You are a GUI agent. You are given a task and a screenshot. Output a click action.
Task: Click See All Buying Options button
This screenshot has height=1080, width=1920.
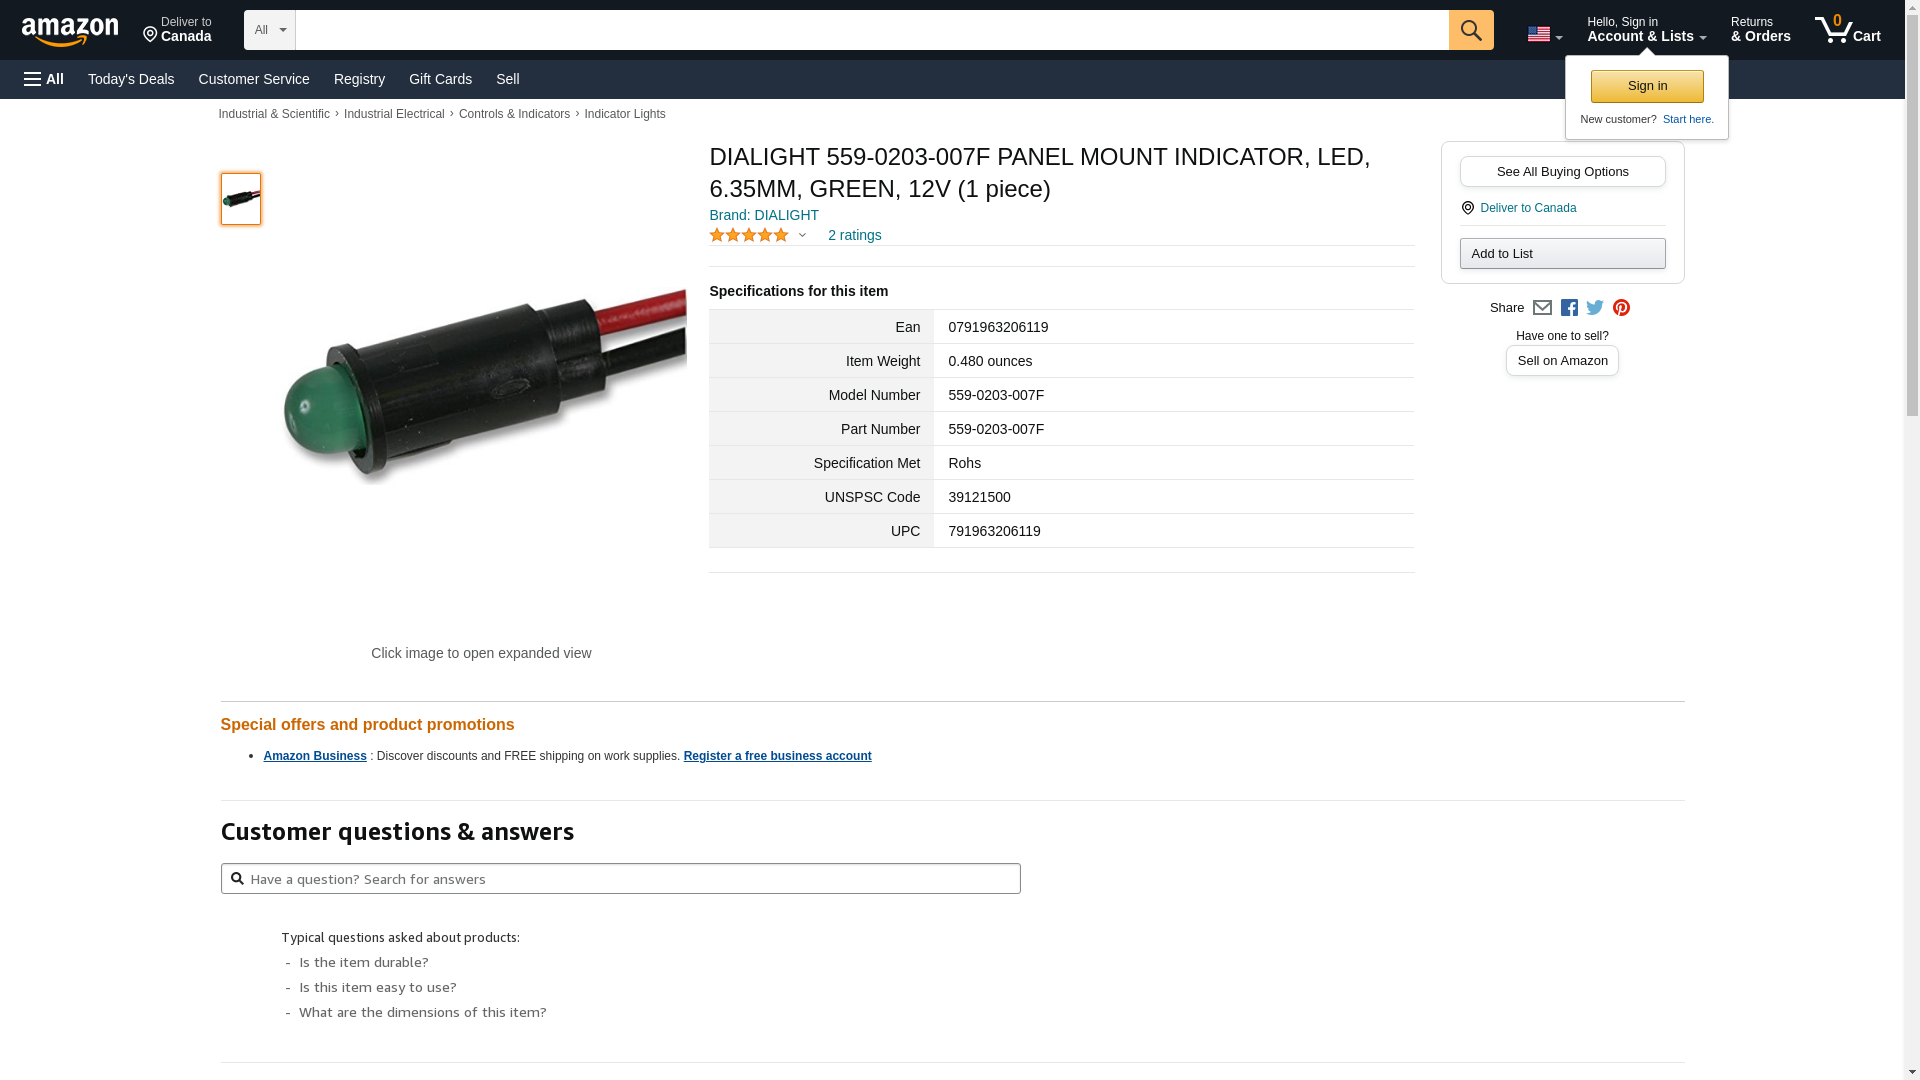tap(1562, 171)
